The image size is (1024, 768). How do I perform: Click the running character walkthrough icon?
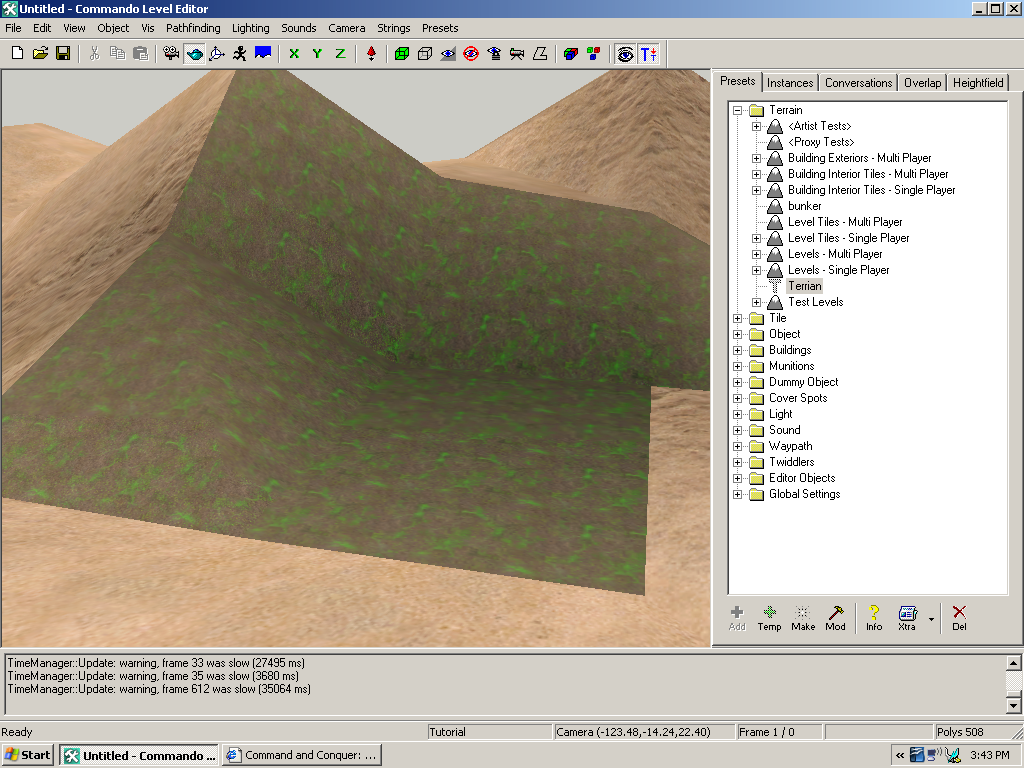click(x=240, y=53)
